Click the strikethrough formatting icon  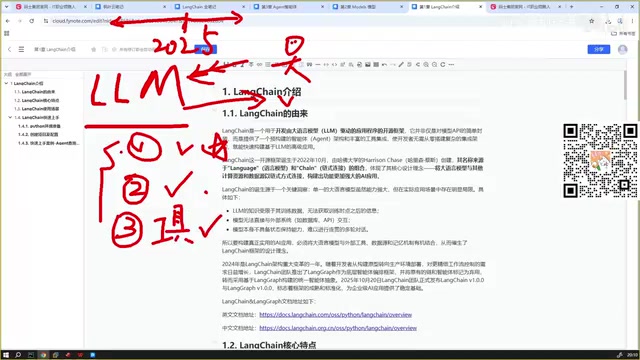point(251,64)
